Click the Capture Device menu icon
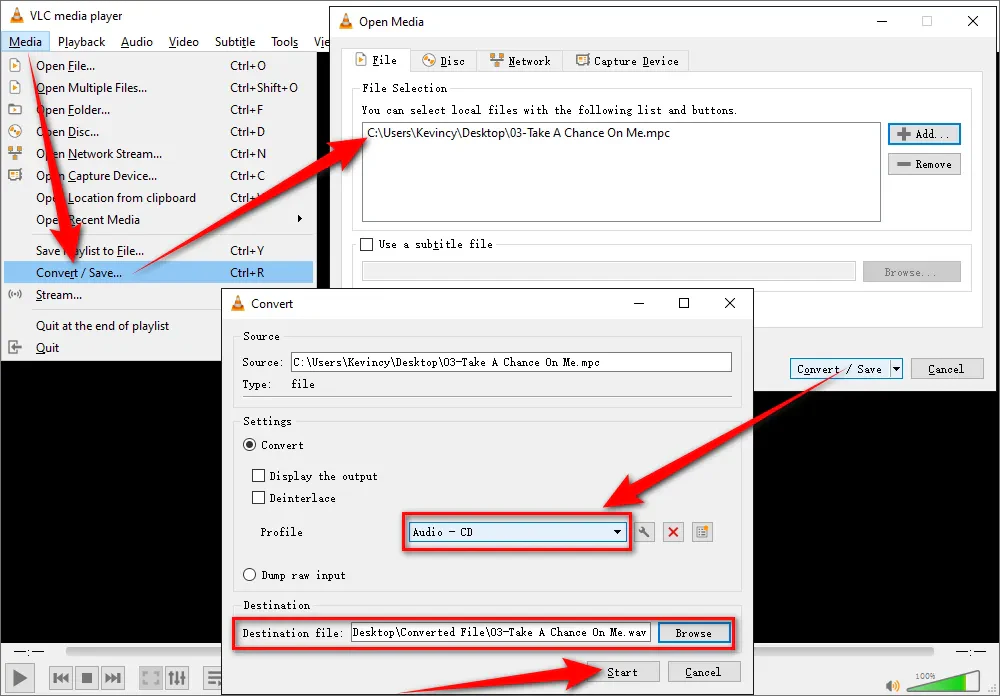 [15, 175]
